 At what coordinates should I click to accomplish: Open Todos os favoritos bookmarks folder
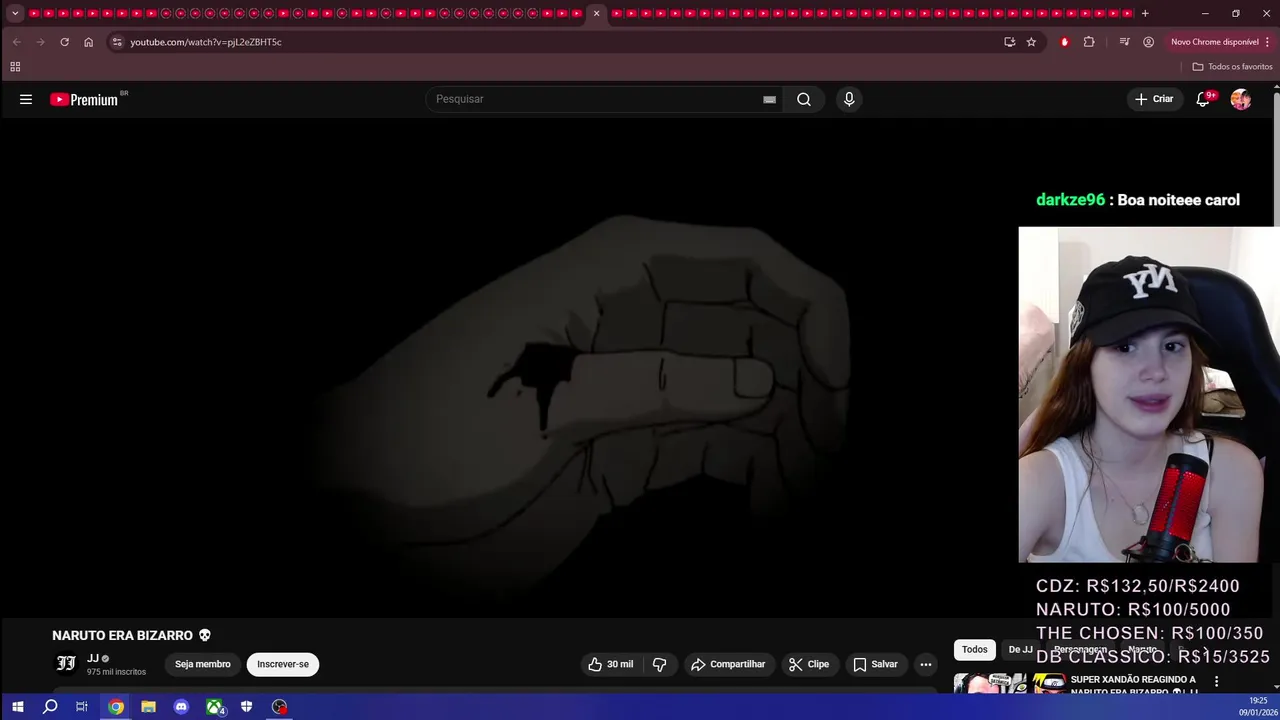[x=1232, y=67]
